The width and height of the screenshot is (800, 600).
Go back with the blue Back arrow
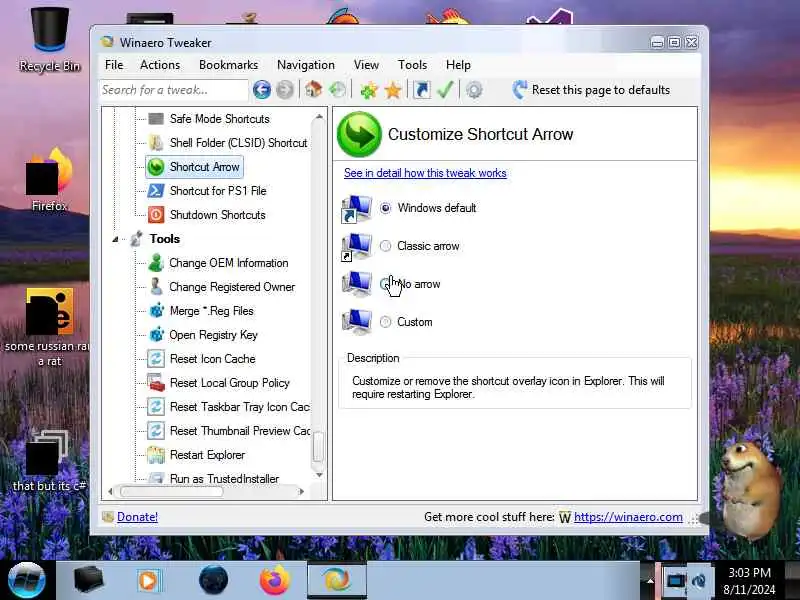tap(262, 90)
